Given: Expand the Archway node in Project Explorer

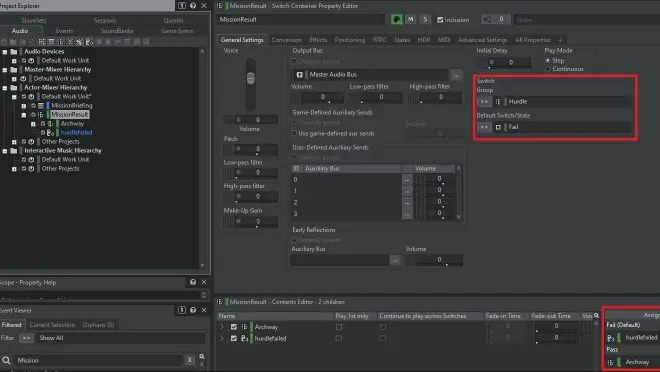Looking at the screenshot, I should pyautogui.click(x=33, y=124).
